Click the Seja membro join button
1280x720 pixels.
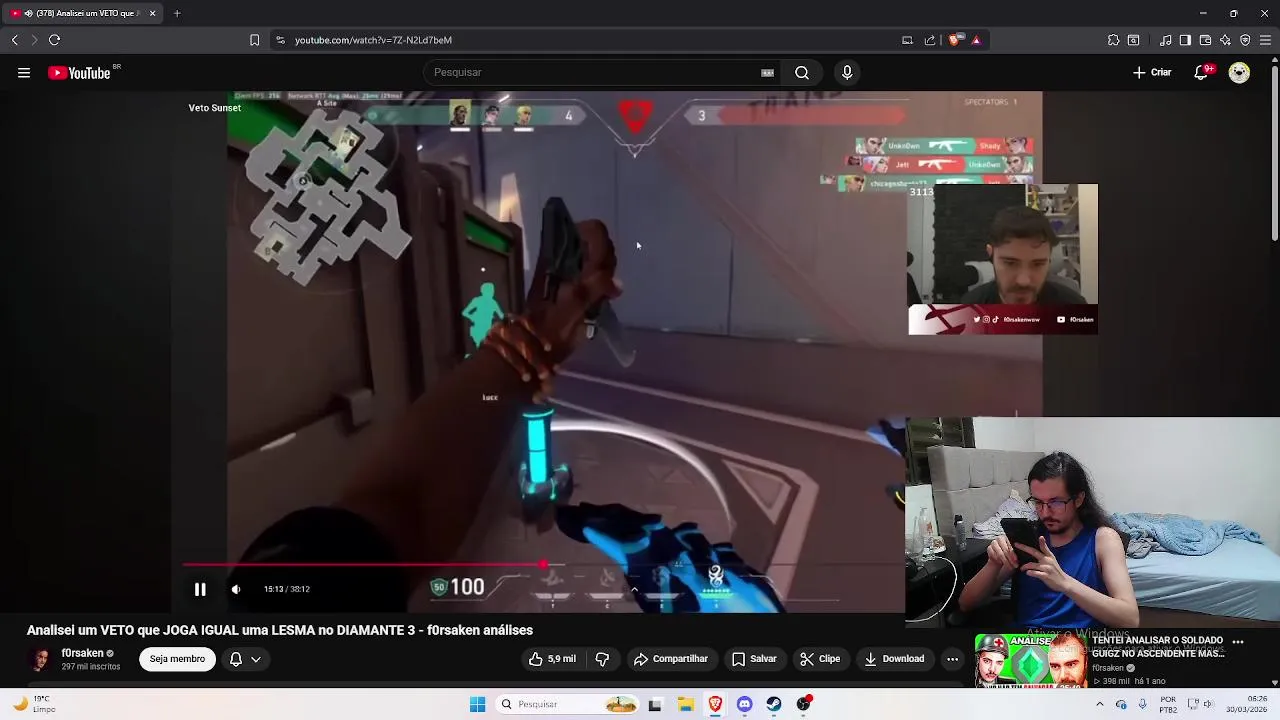click(177, 659)
